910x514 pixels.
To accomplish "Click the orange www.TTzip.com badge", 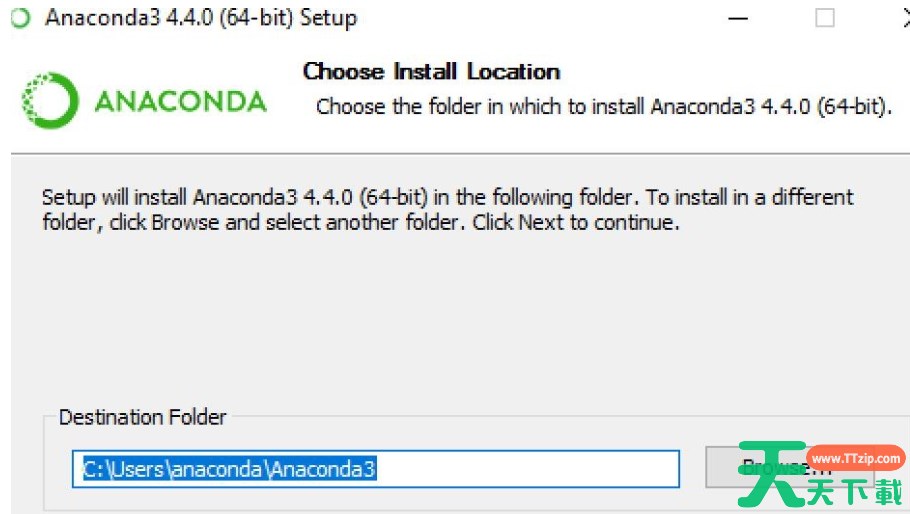I will [855, 458].
